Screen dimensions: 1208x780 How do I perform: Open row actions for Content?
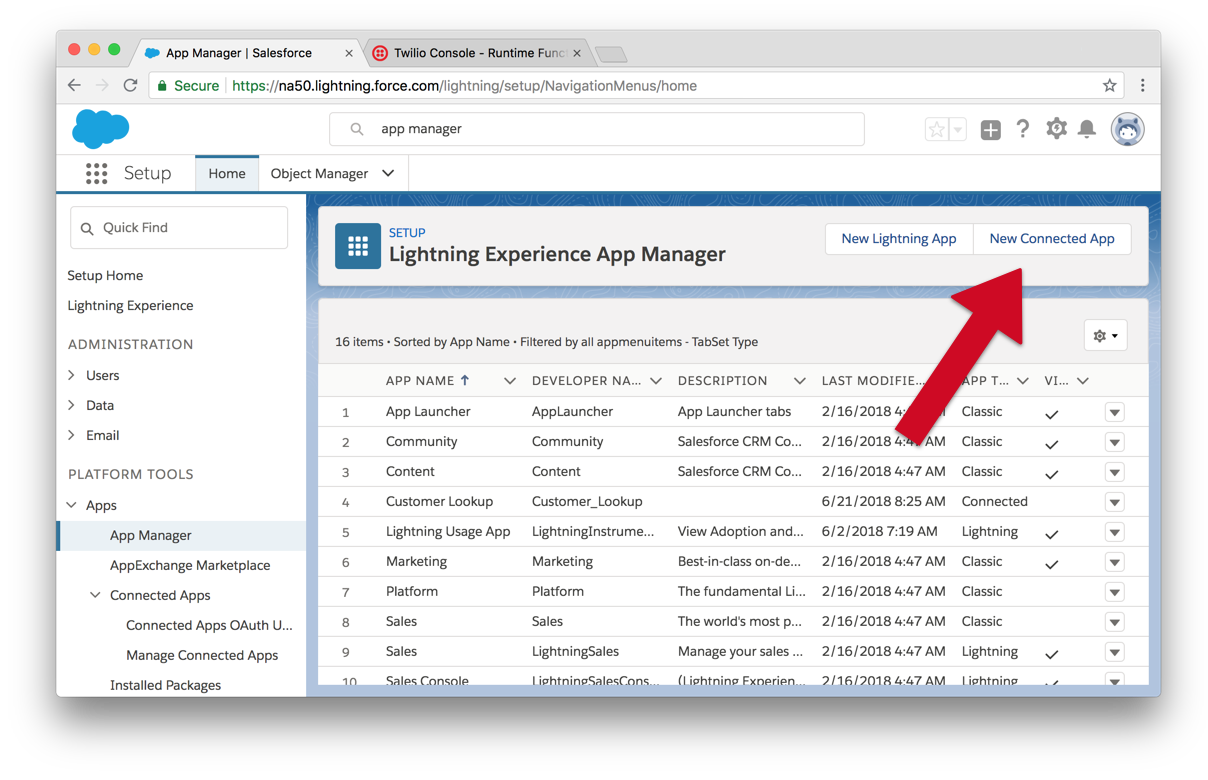[1114, 472]
